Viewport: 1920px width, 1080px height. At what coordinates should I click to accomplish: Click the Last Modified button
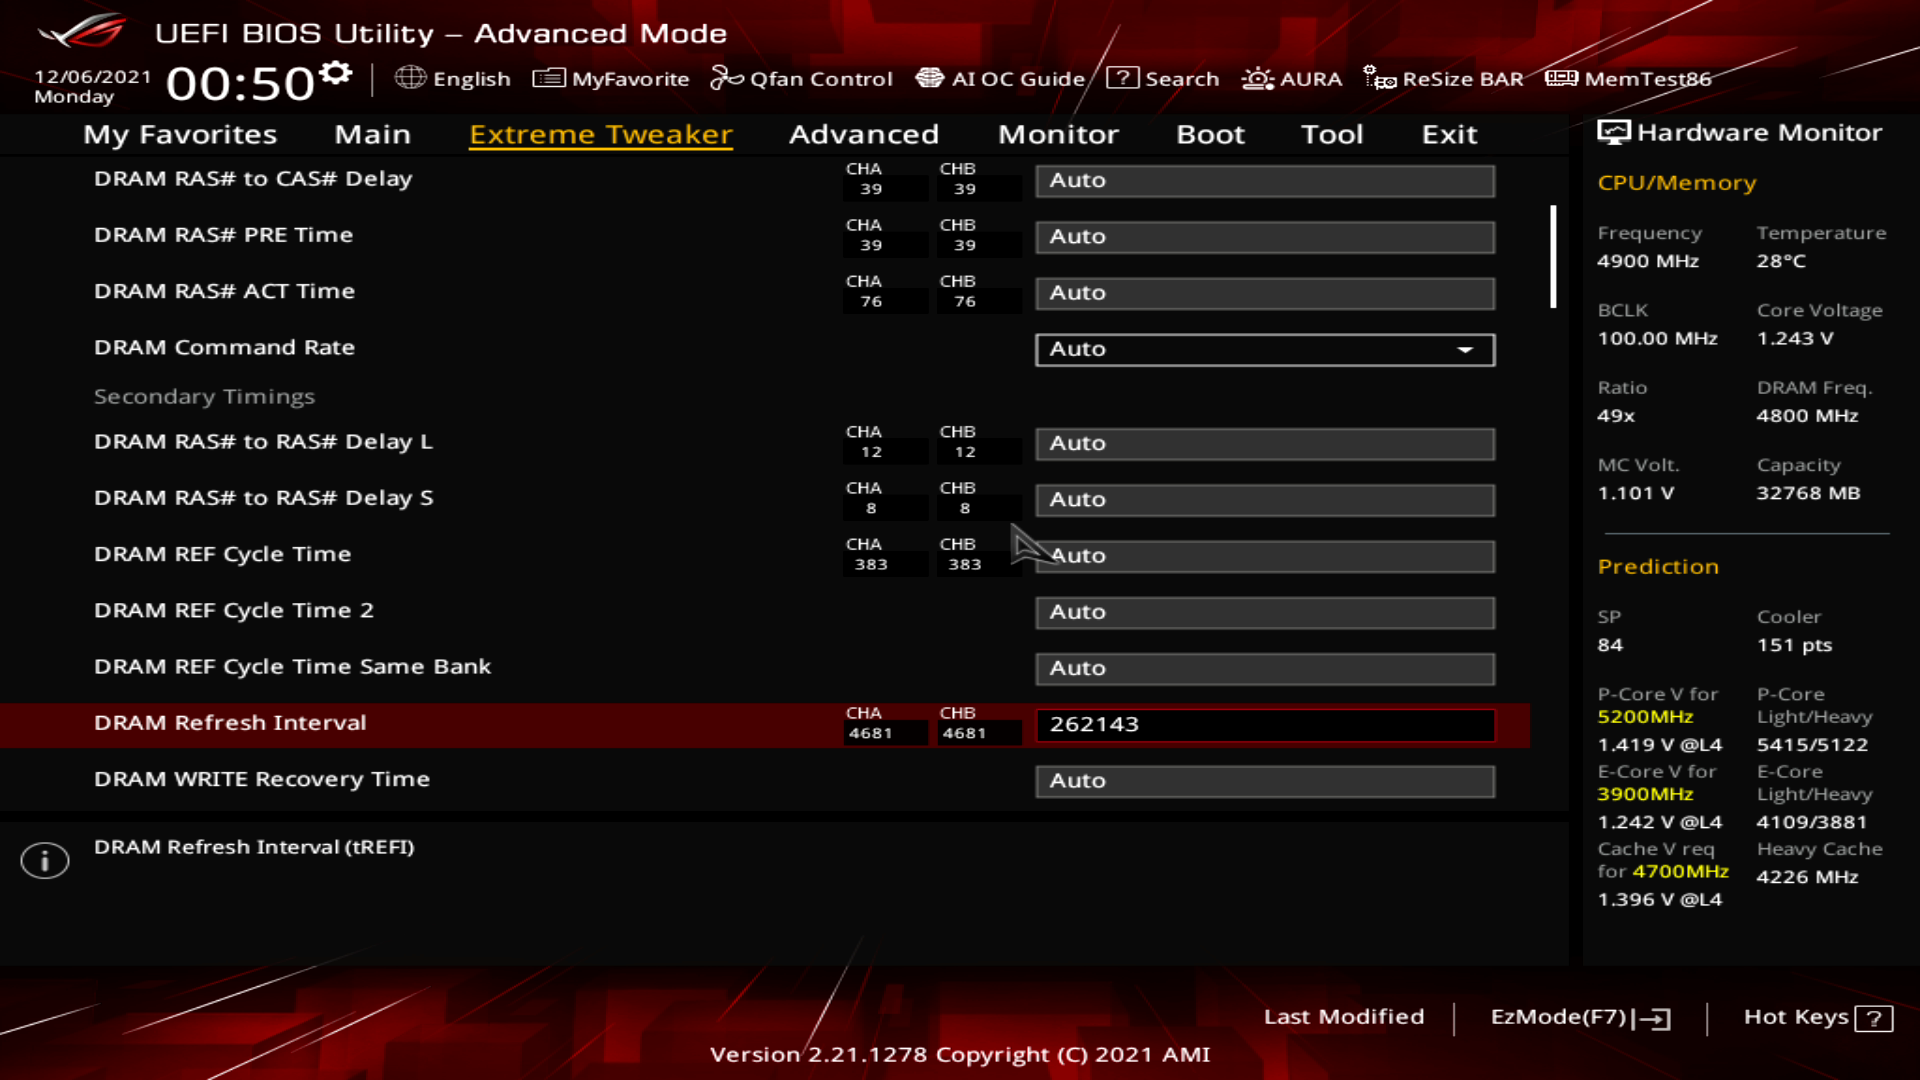(1343, 1017)
